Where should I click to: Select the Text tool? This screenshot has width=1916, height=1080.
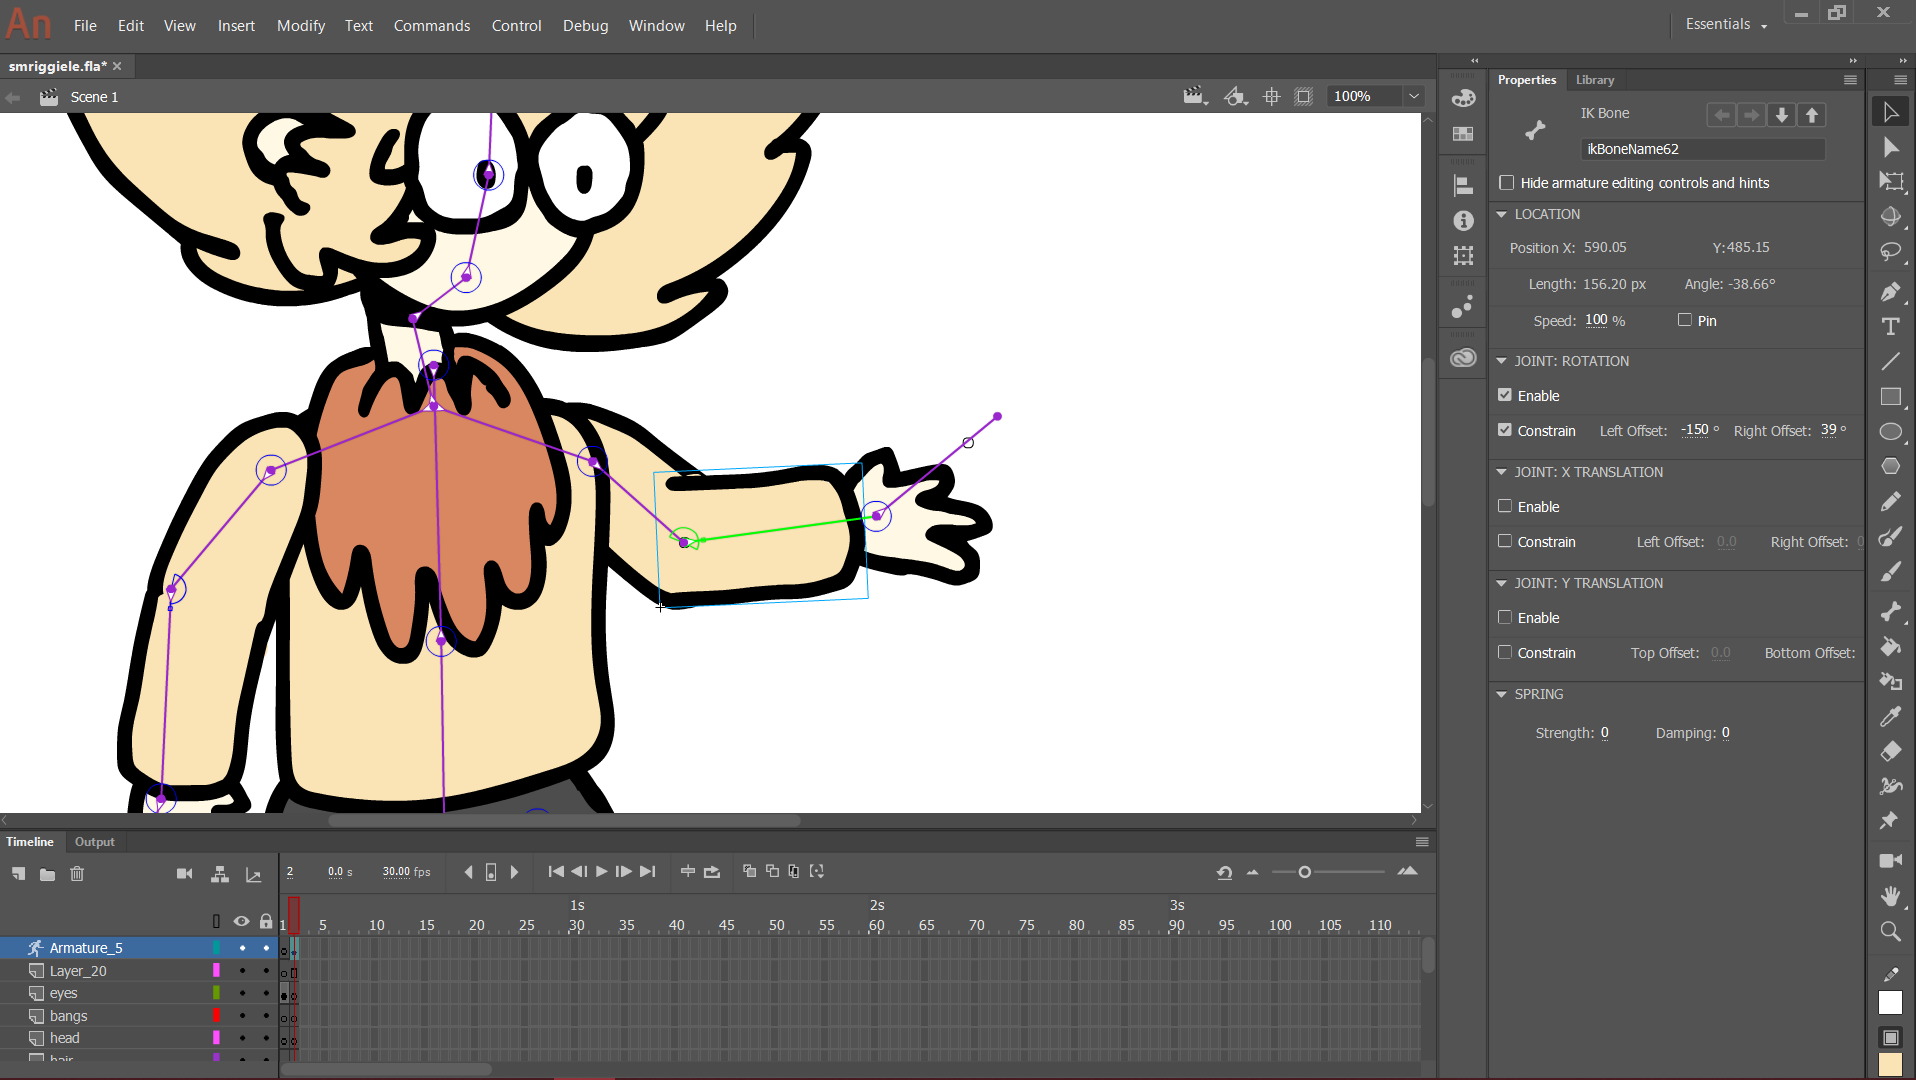pyautogui.click(x=1890, y=326)
